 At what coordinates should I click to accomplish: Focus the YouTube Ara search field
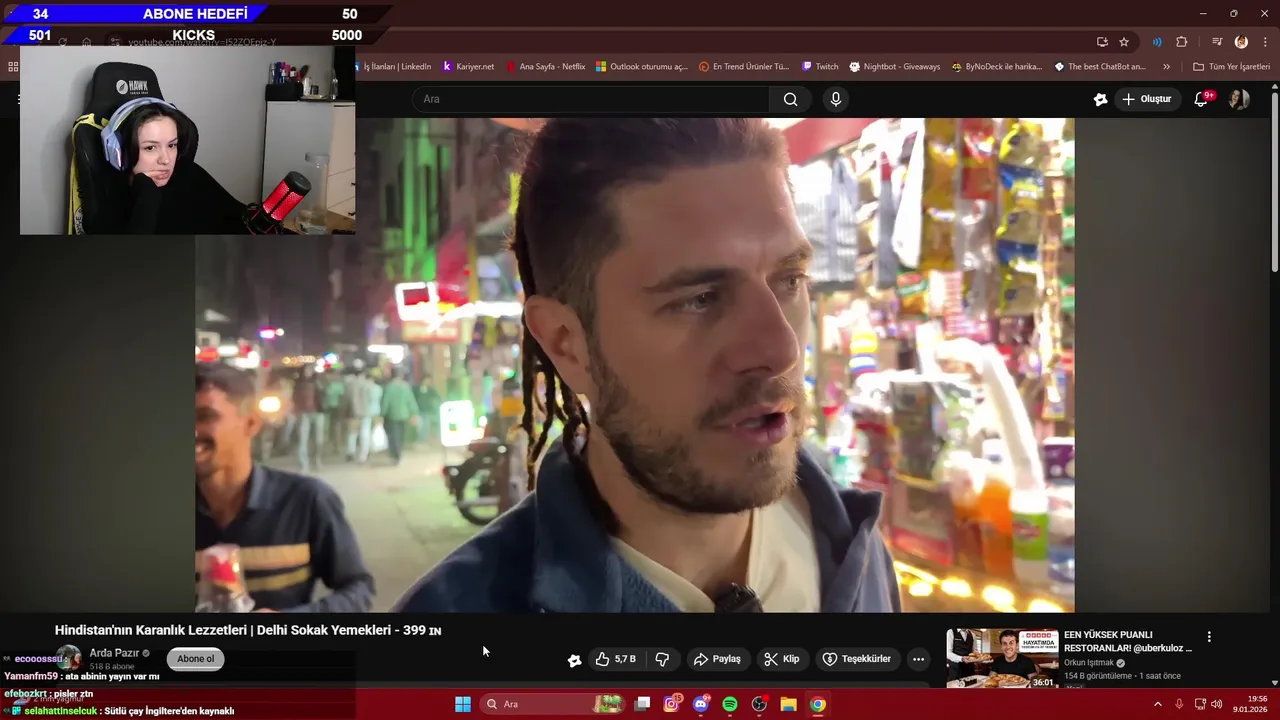pyautogui.click(x=590, y=99)
